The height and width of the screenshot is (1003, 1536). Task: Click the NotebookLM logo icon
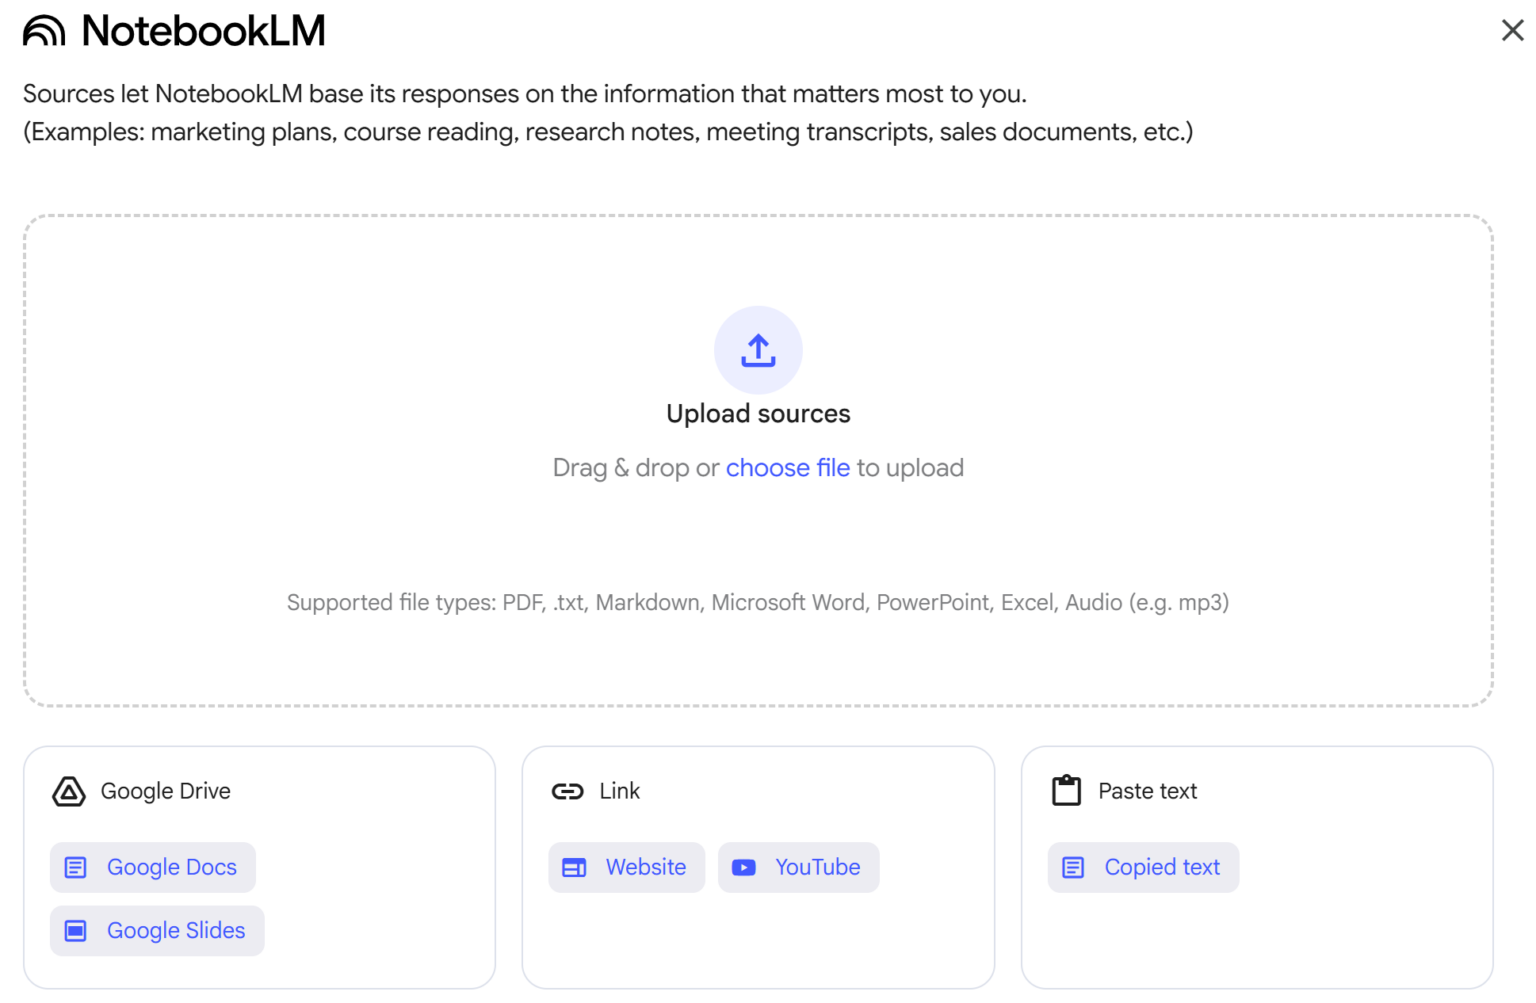44,30
